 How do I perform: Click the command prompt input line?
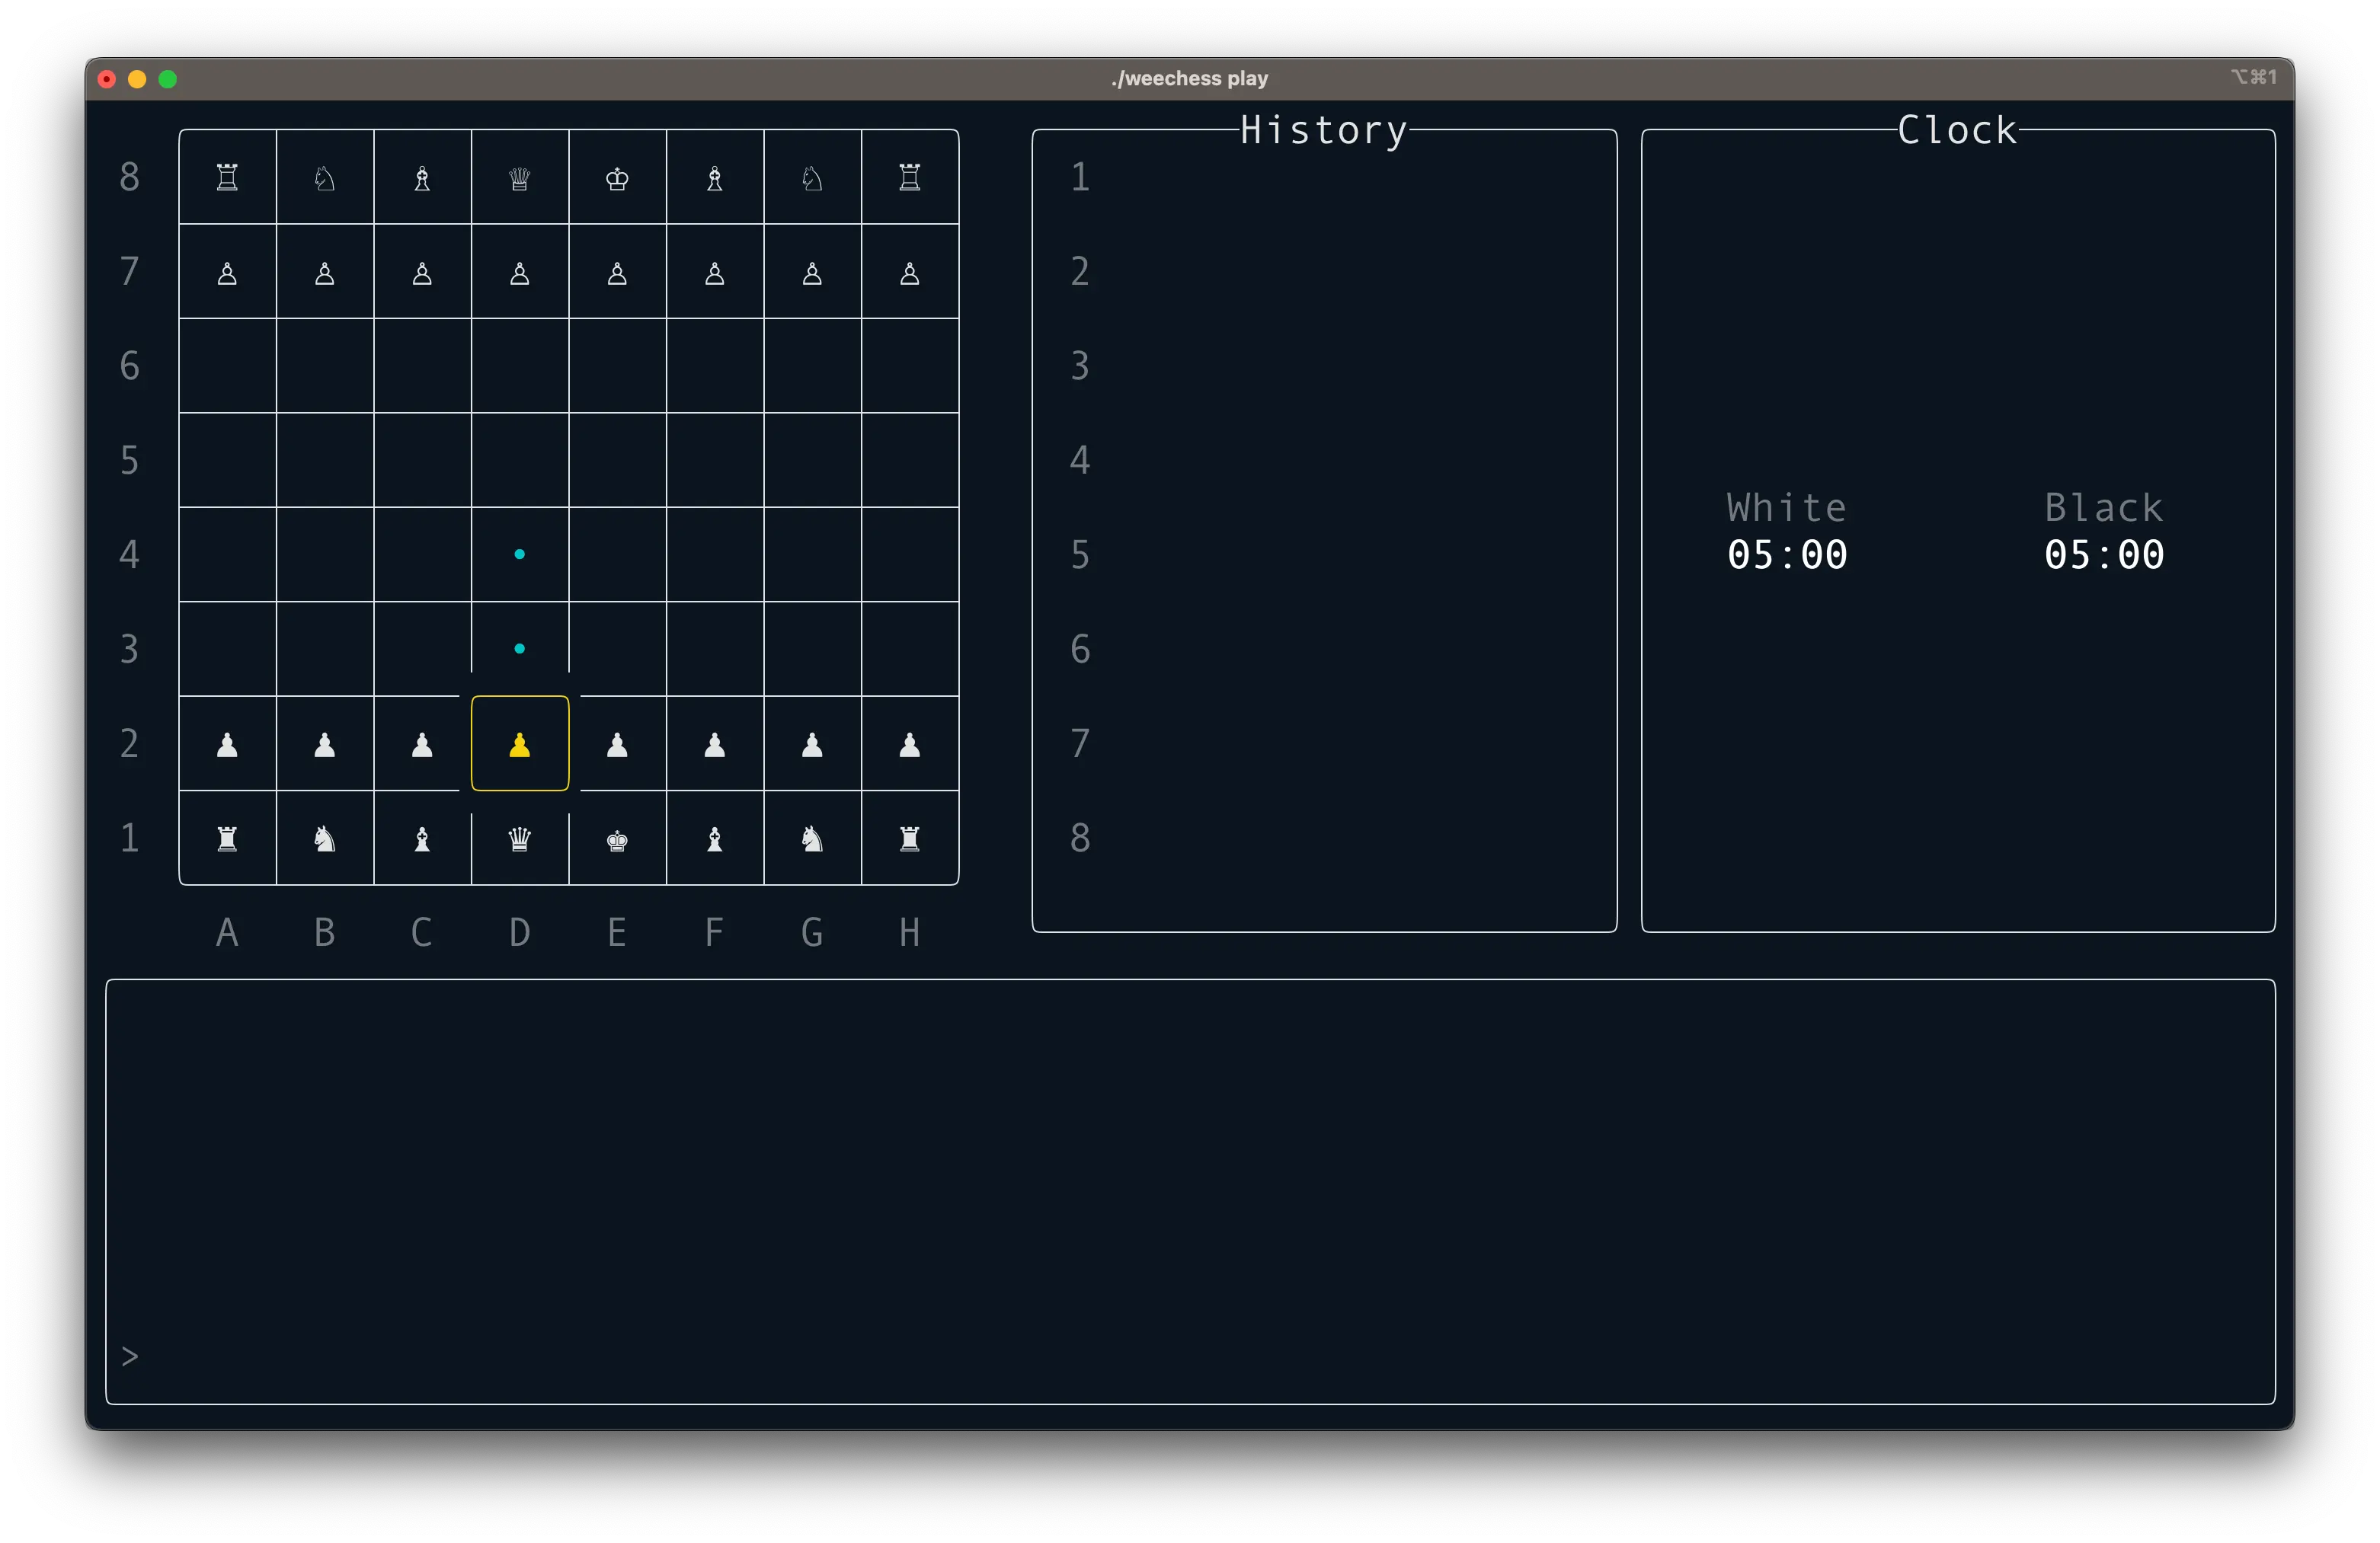(x=1190, y=1357)
